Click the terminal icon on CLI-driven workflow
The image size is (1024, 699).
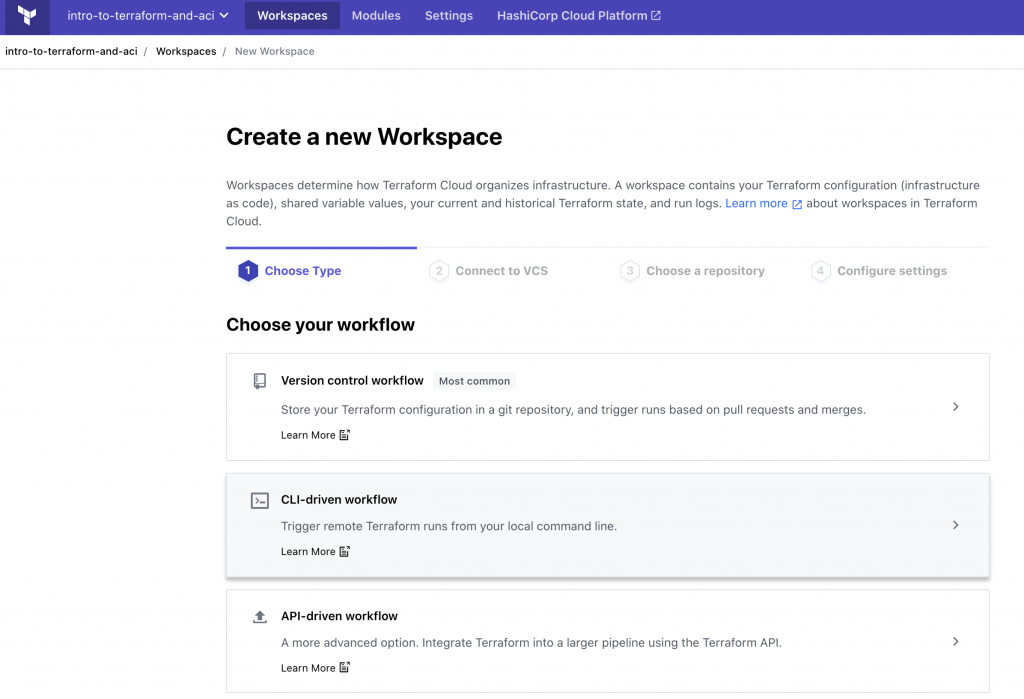(260, 498)
